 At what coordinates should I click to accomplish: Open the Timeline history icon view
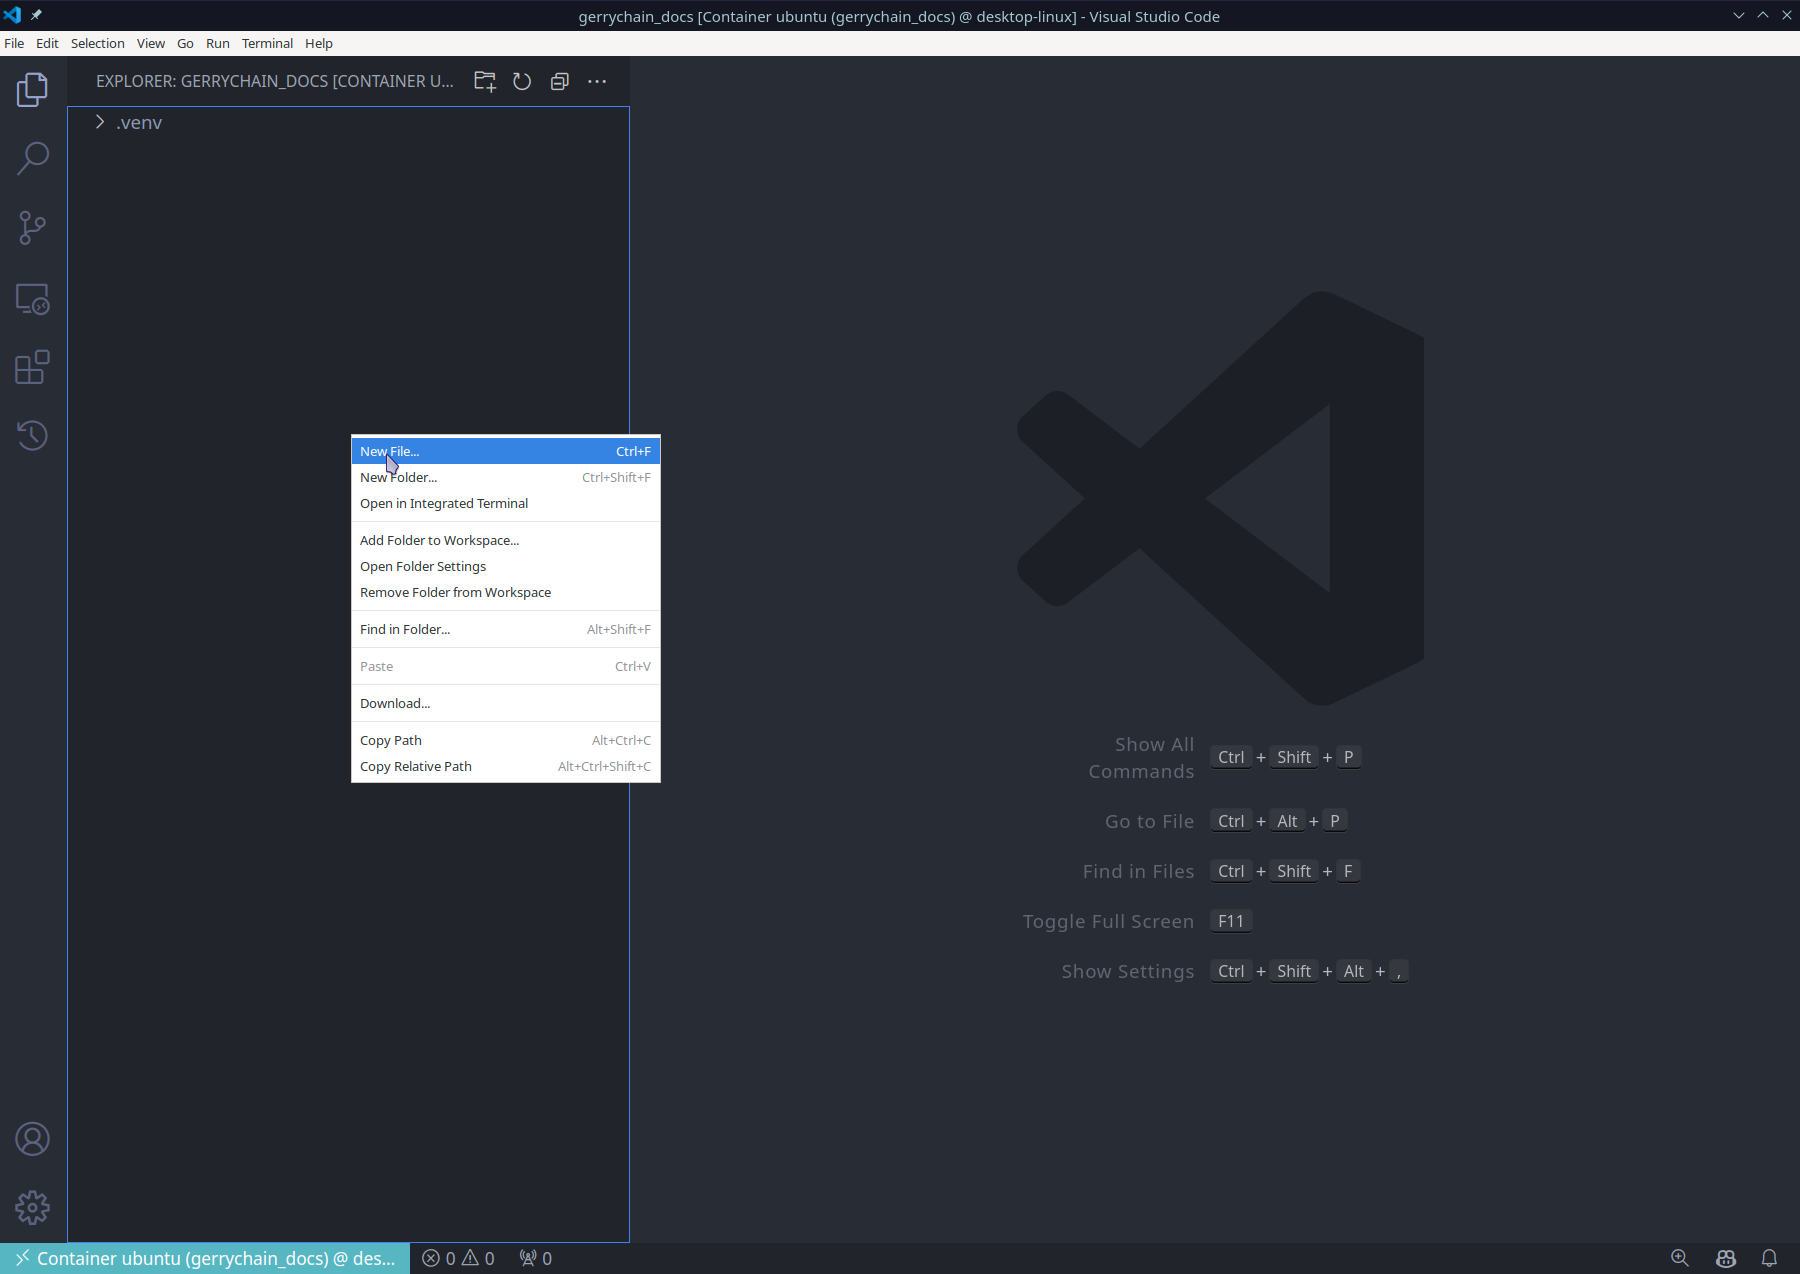click(33, 435)
